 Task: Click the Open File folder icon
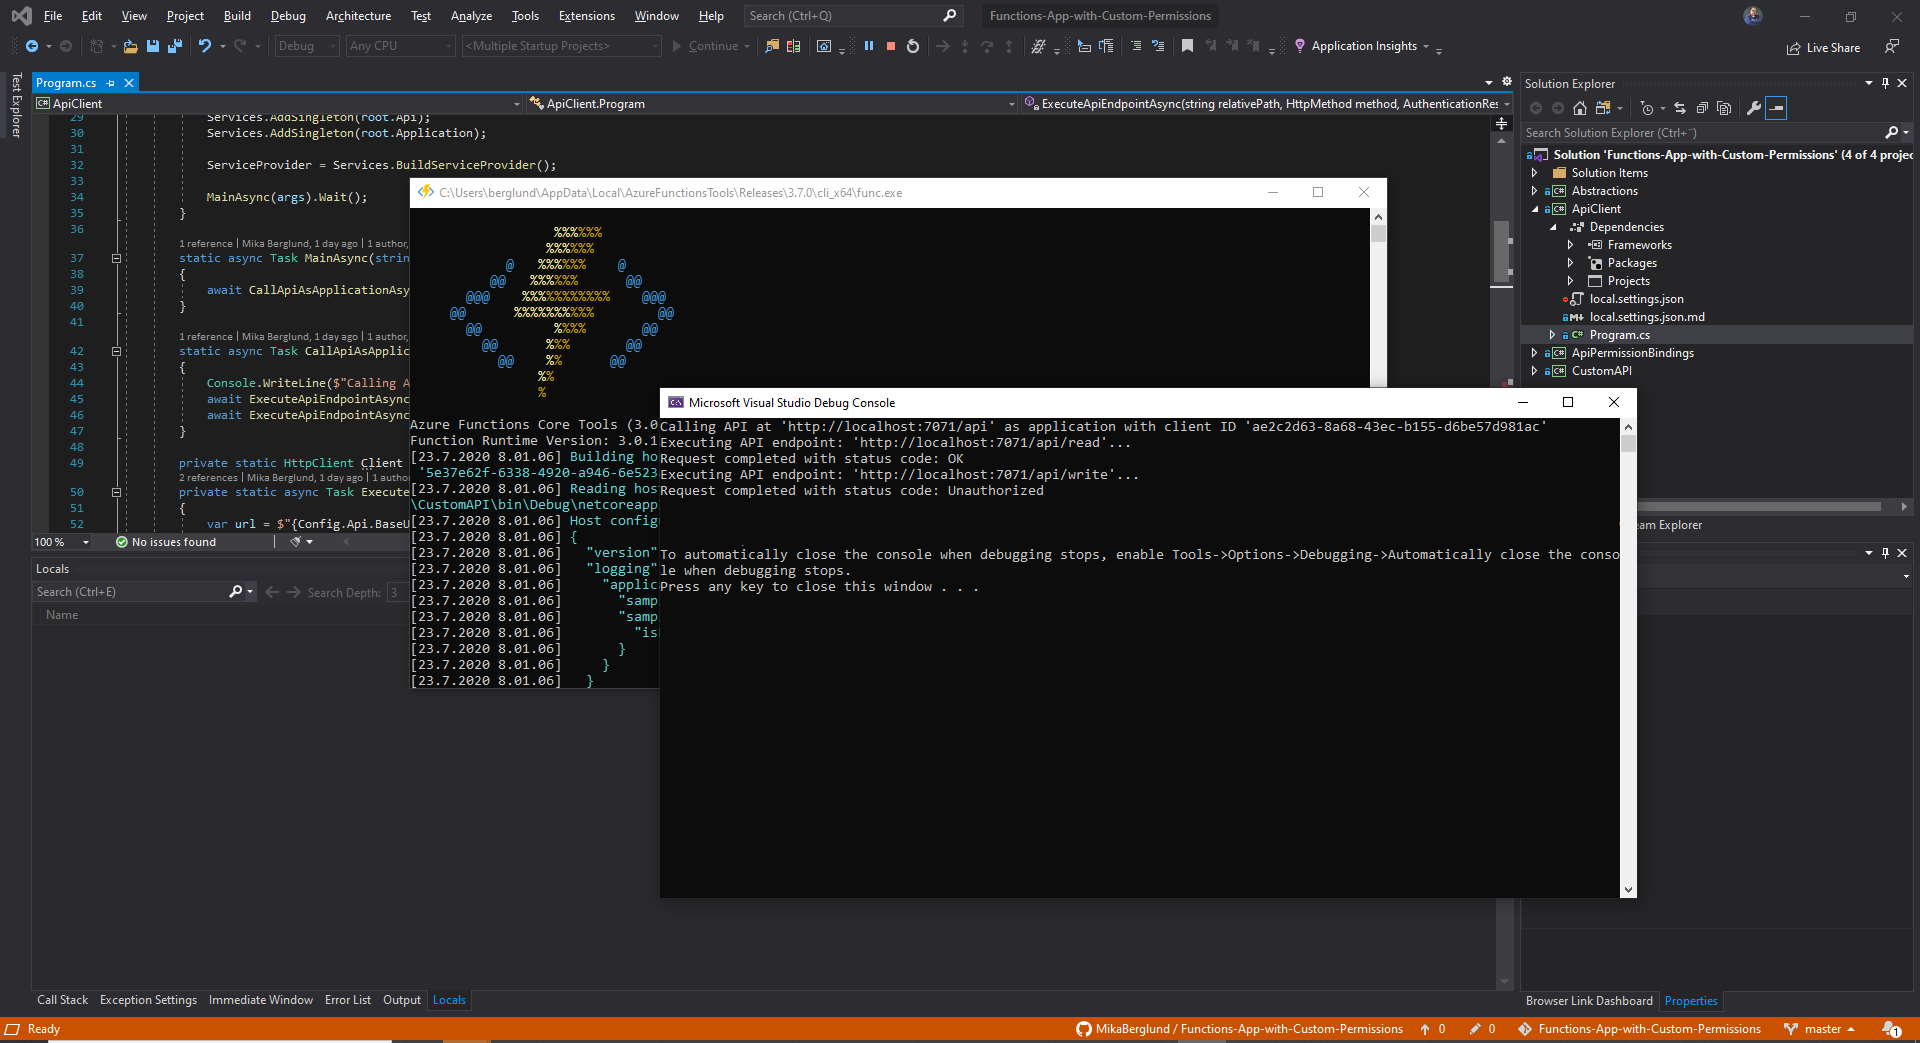[130, 46]
